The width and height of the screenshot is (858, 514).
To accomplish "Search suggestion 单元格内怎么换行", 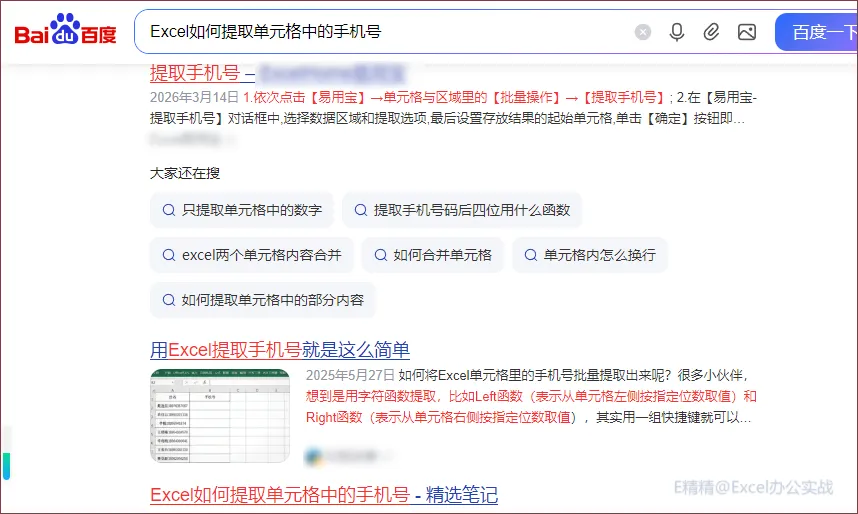I will point(590,255).
